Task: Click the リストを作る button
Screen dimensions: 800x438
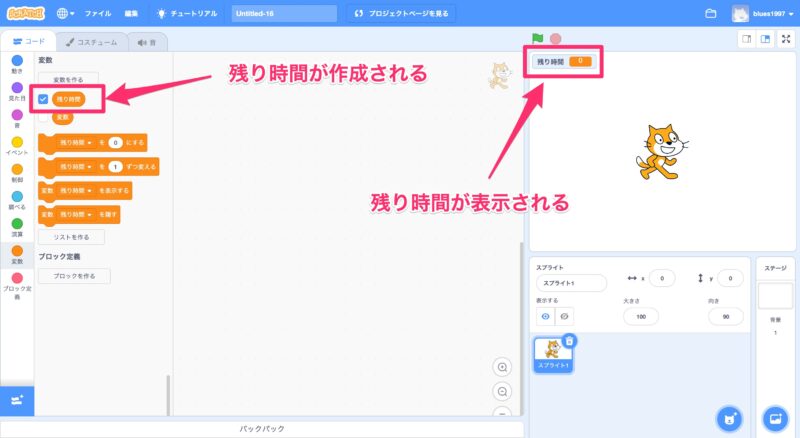Action: coord(70,237)
